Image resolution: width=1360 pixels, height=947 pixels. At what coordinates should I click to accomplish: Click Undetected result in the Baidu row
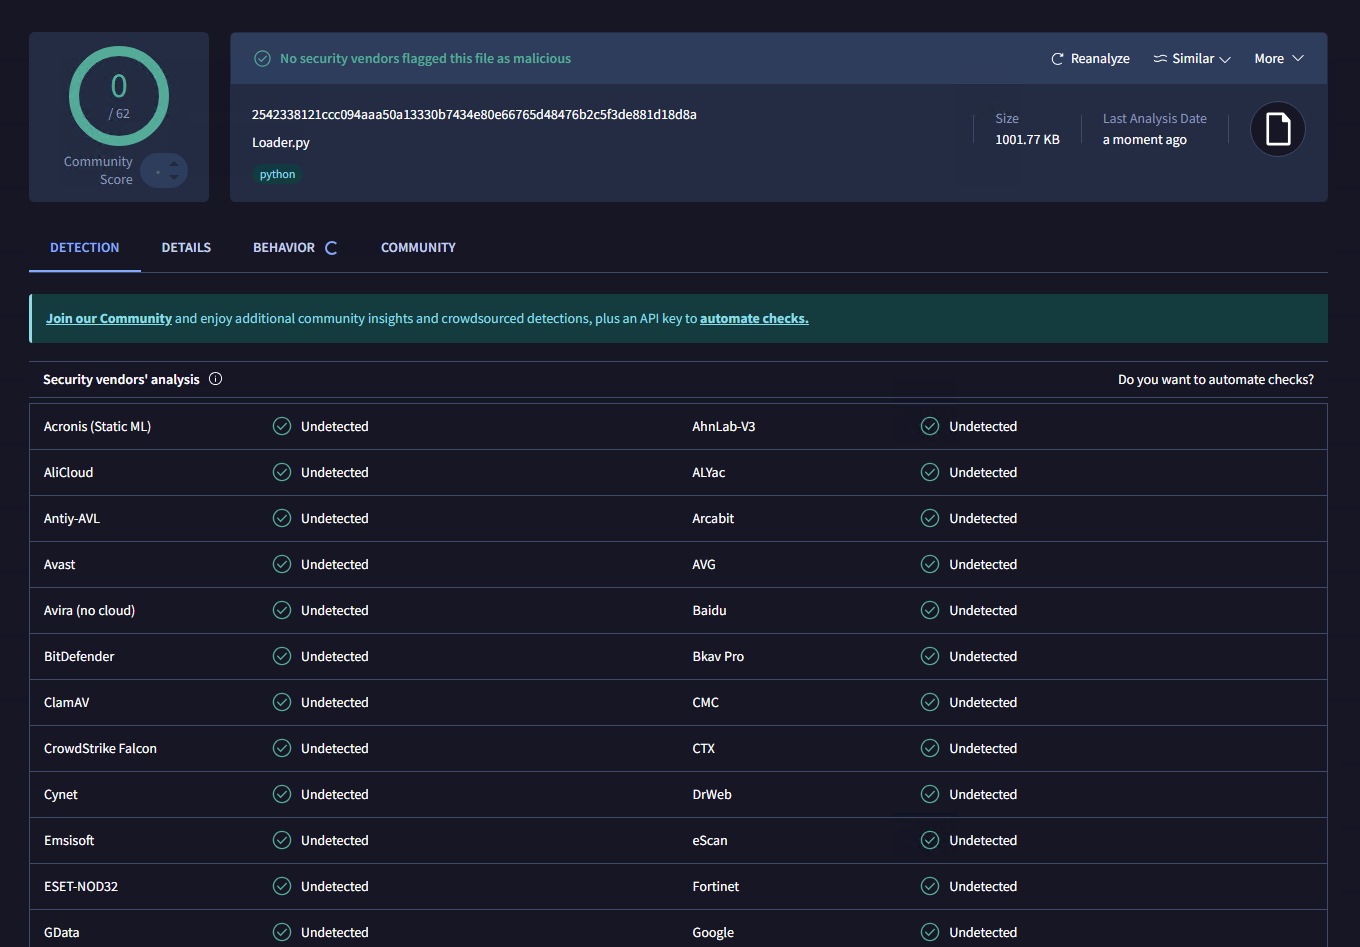(983, 611)
